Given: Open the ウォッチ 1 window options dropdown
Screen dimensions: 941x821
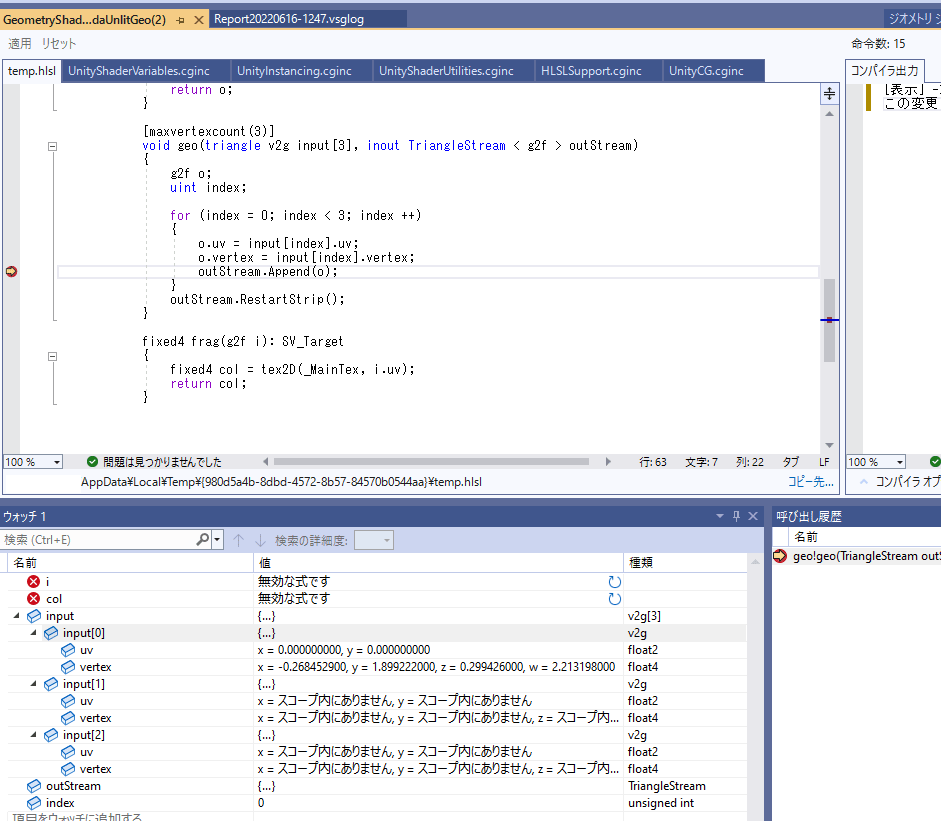Looking at the screenshot, I should point(720,516).
